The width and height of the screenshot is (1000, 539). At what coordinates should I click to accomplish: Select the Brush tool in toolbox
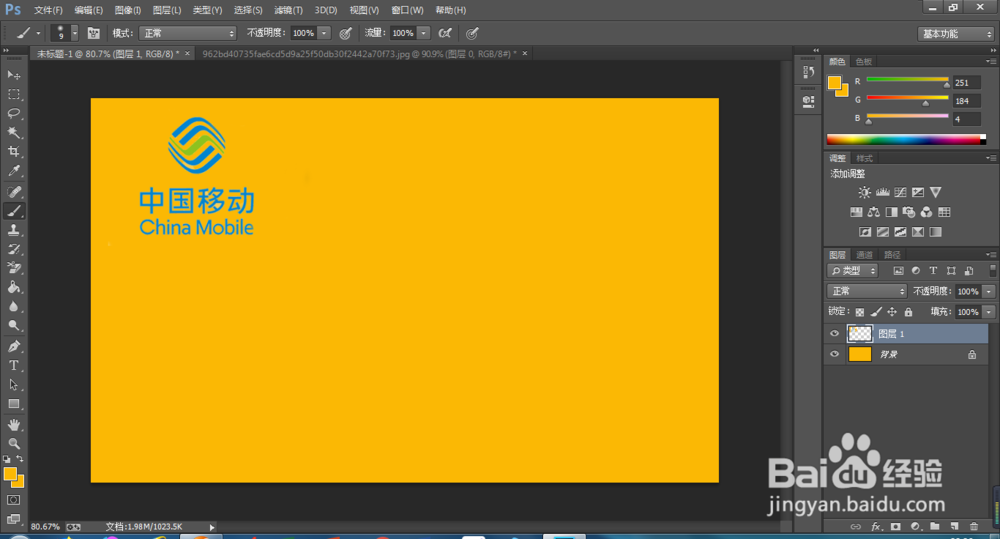13,210
